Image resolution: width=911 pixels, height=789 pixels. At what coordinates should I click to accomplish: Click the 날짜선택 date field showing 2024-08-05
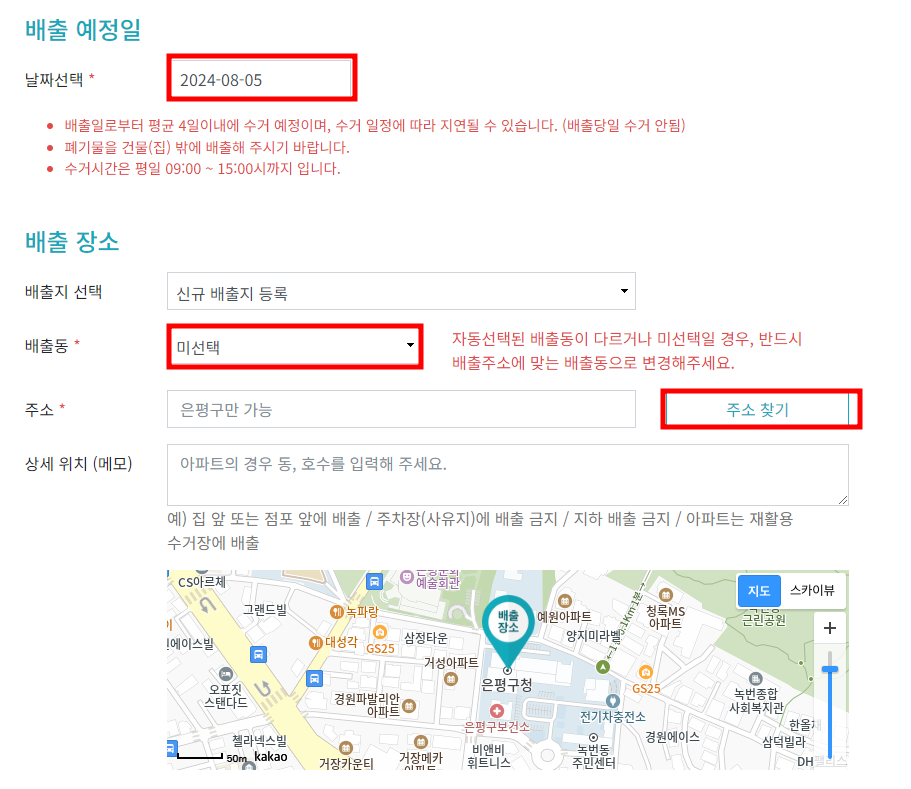coord(261,77)
